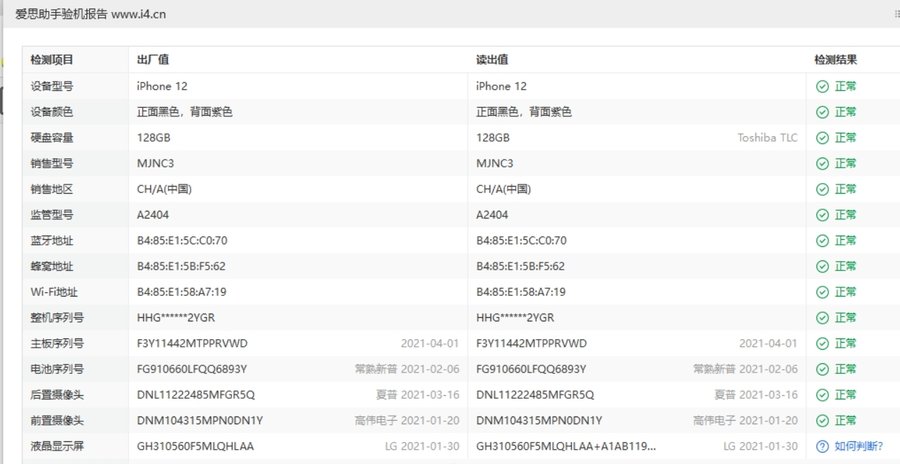Click the green check icon in 蜂窝地址 row
This screenshot has height=464, width=900.
(x=823, y=266)
